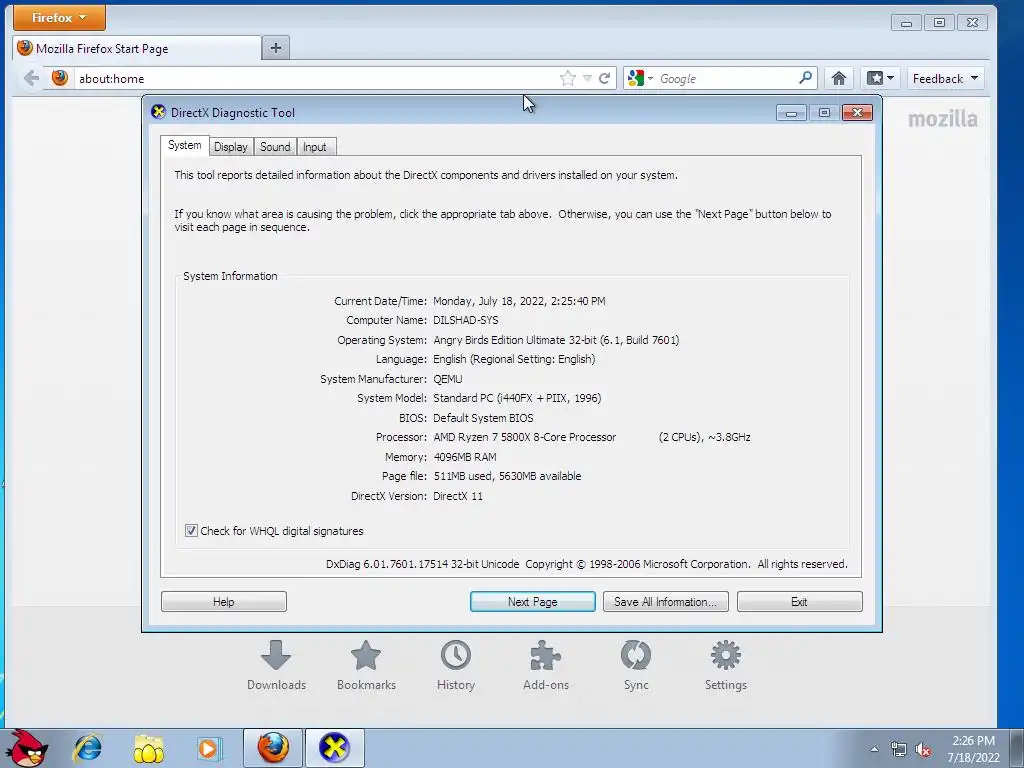Reload the page with the refresh icon
Screen dimensions: 1024x768
(605, 78)
